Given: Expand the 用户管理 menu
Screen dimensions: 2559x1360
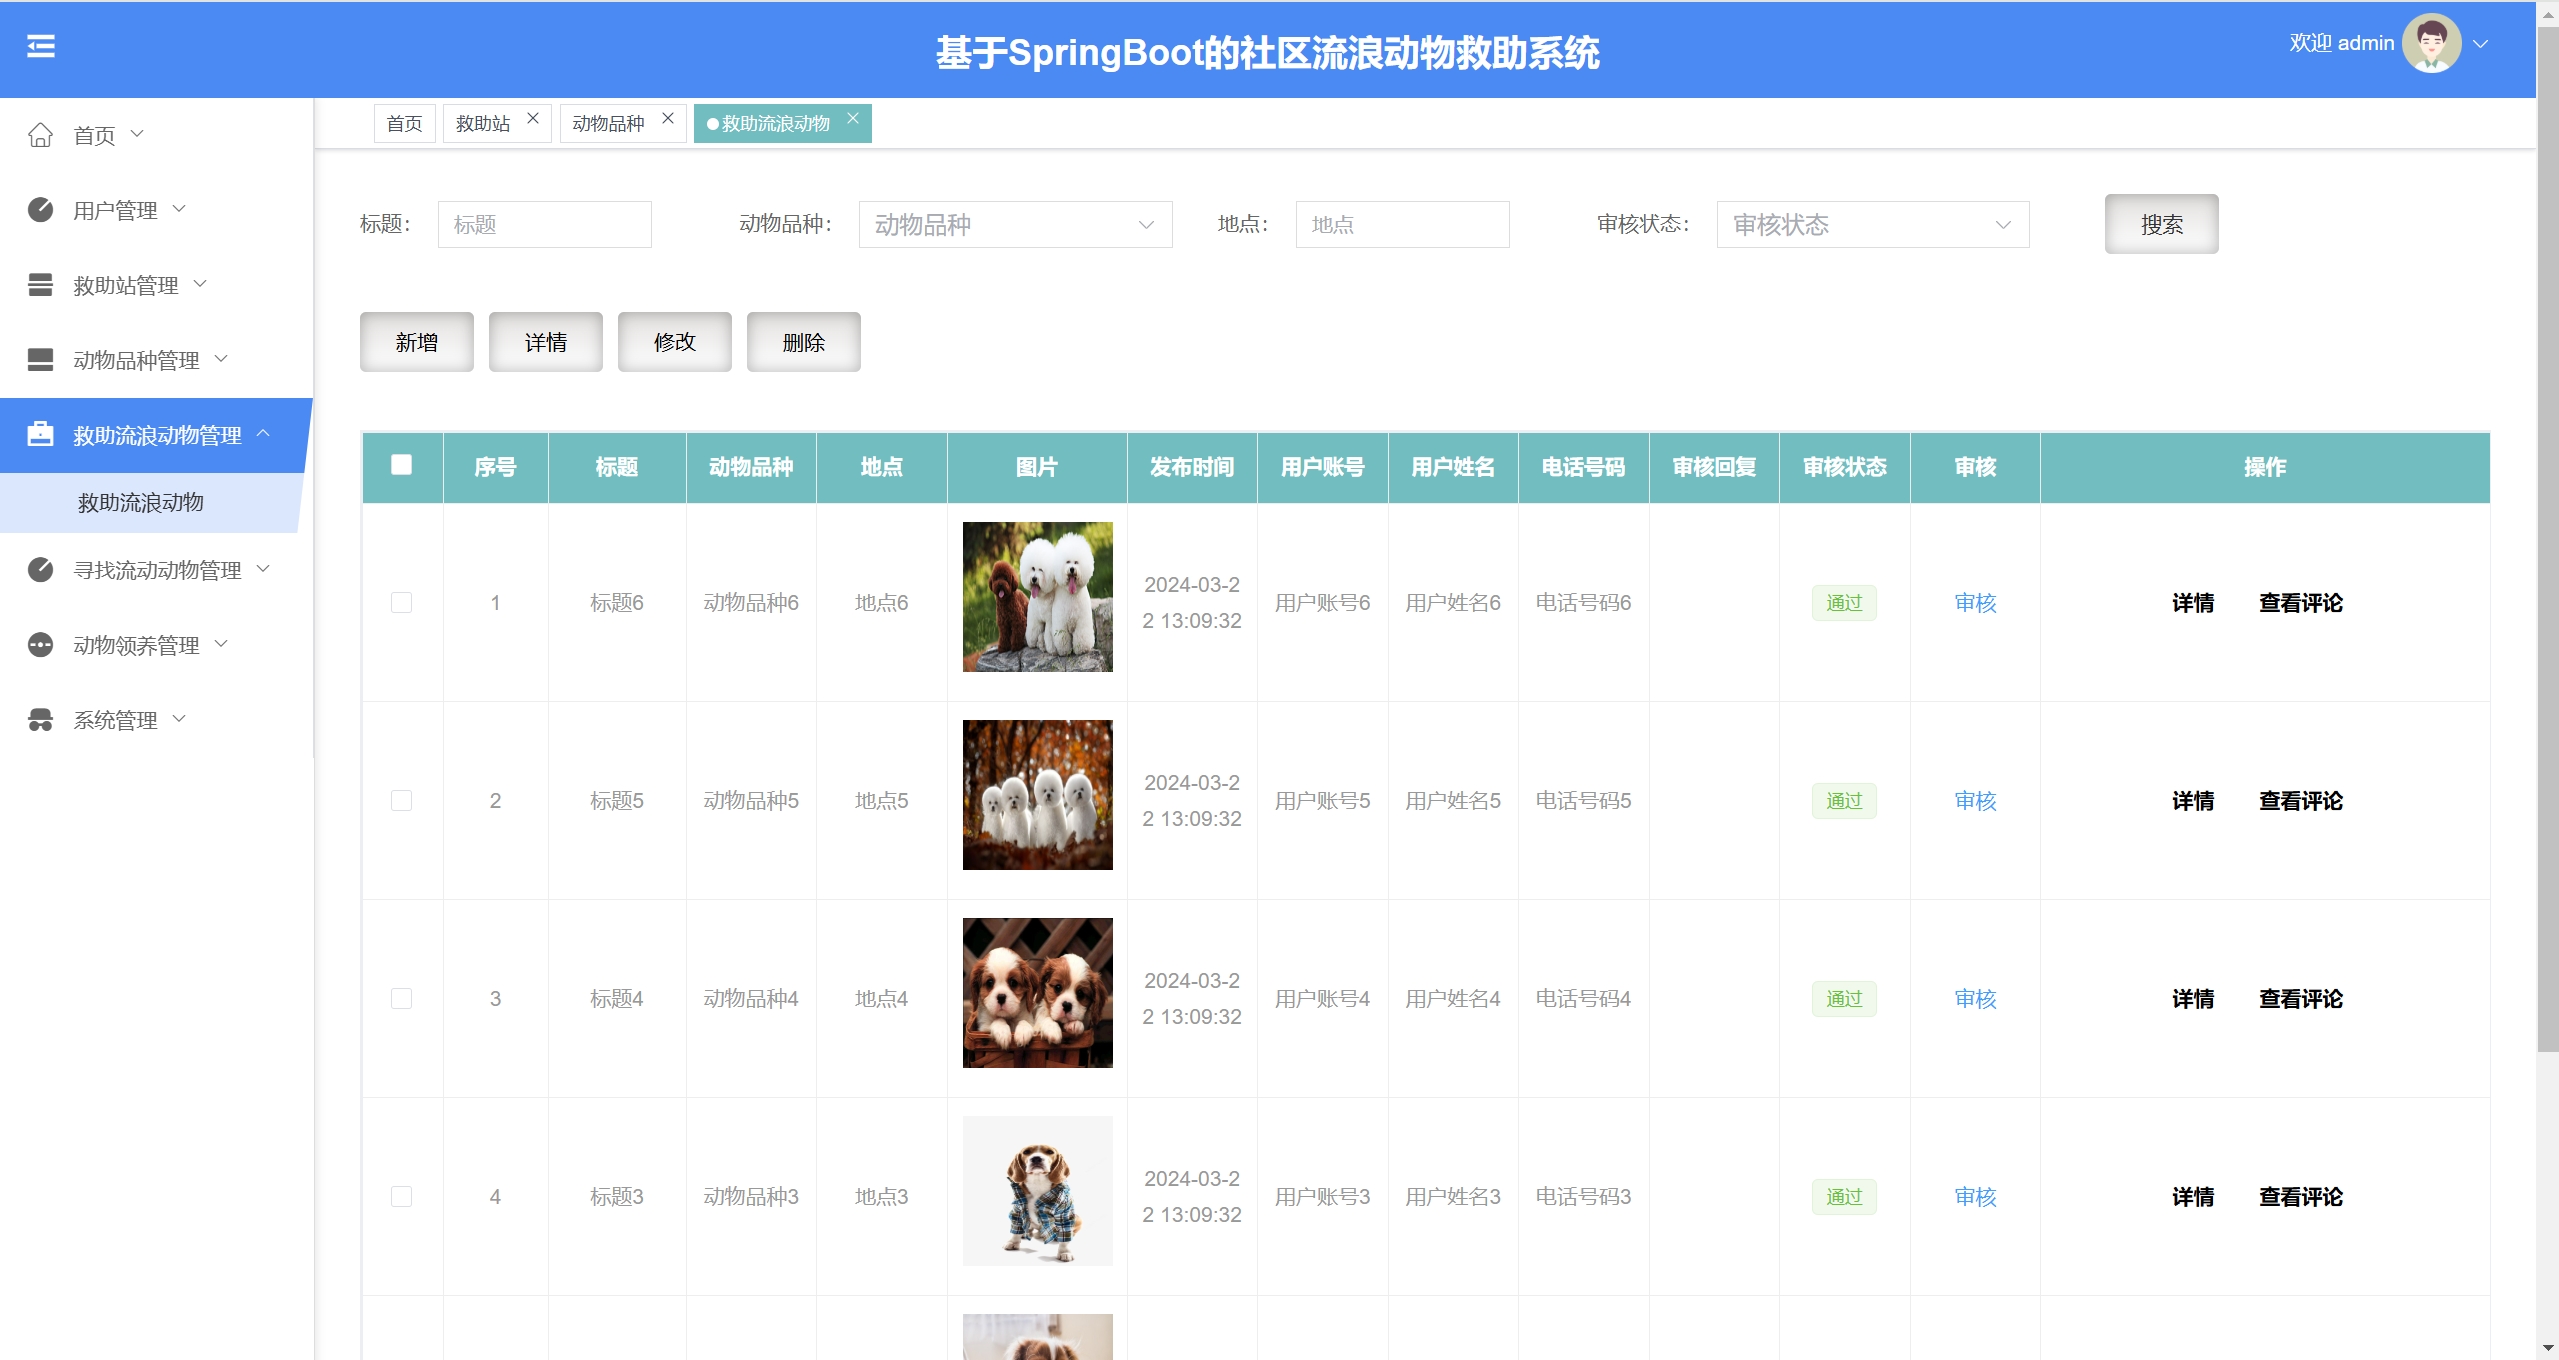Looking at the screenshot, I should (x=180, y=209).
